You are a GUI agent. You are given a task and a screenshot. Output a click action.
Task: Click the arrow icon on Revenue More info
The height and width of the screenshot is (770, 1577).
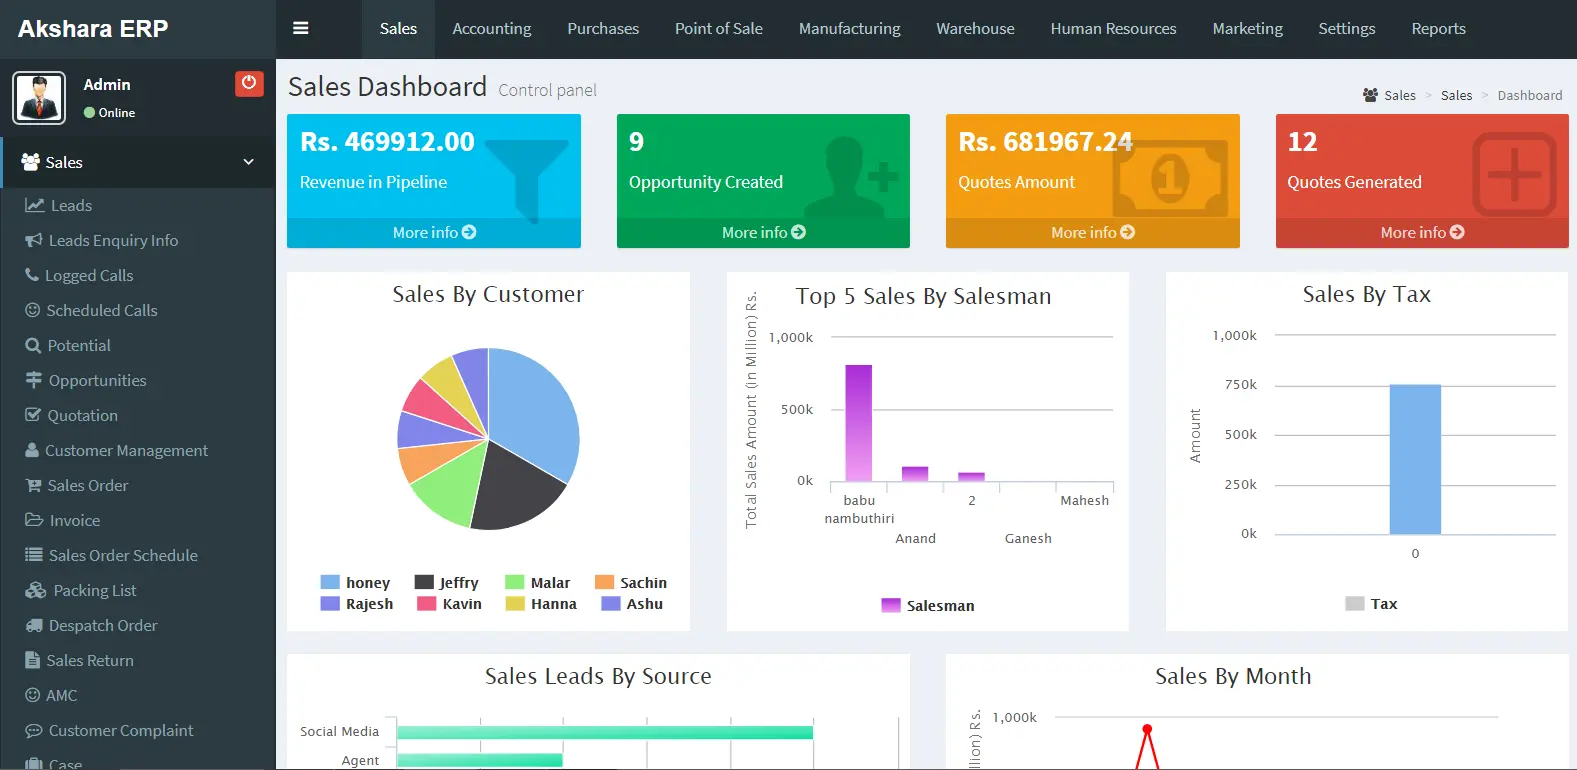469,232
